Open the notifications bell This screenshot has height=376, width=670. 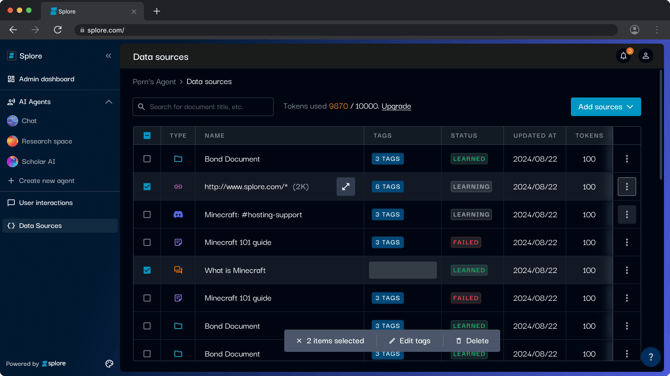pos(623,56)
